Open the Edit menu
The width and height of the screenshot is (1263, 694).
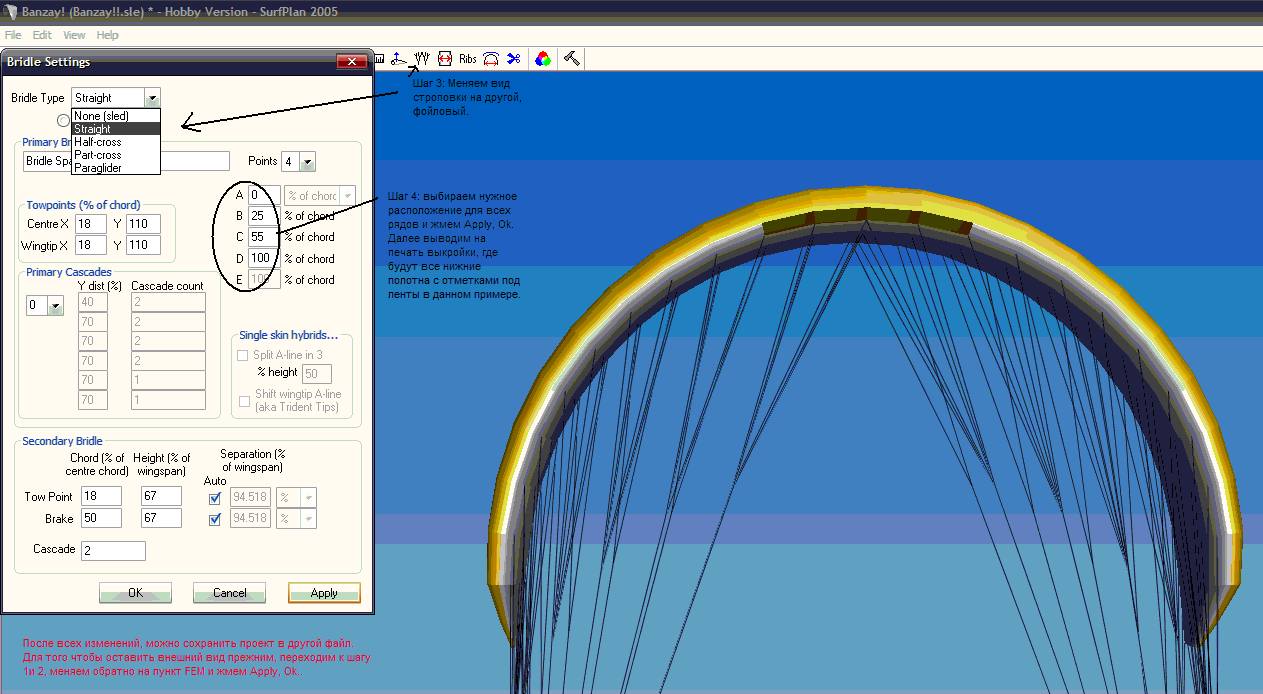(42, 35)
